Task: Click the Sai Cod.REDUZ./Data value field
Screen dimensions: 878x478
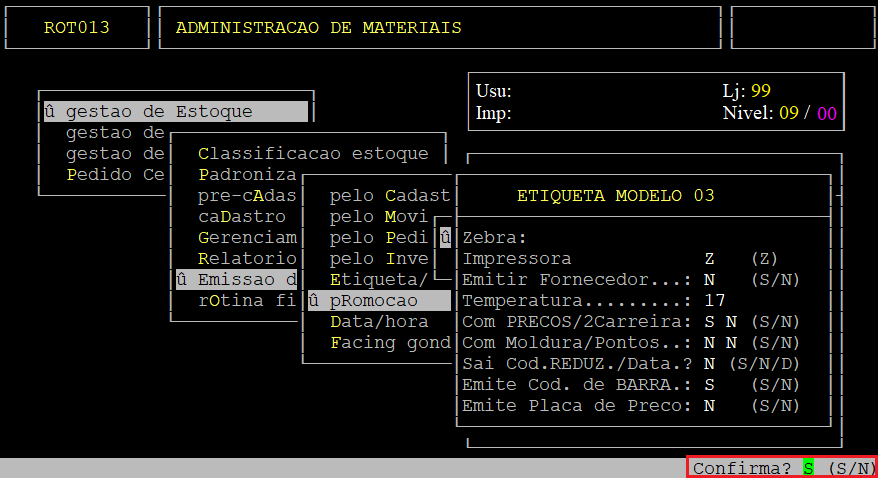Action: [709, 363]
